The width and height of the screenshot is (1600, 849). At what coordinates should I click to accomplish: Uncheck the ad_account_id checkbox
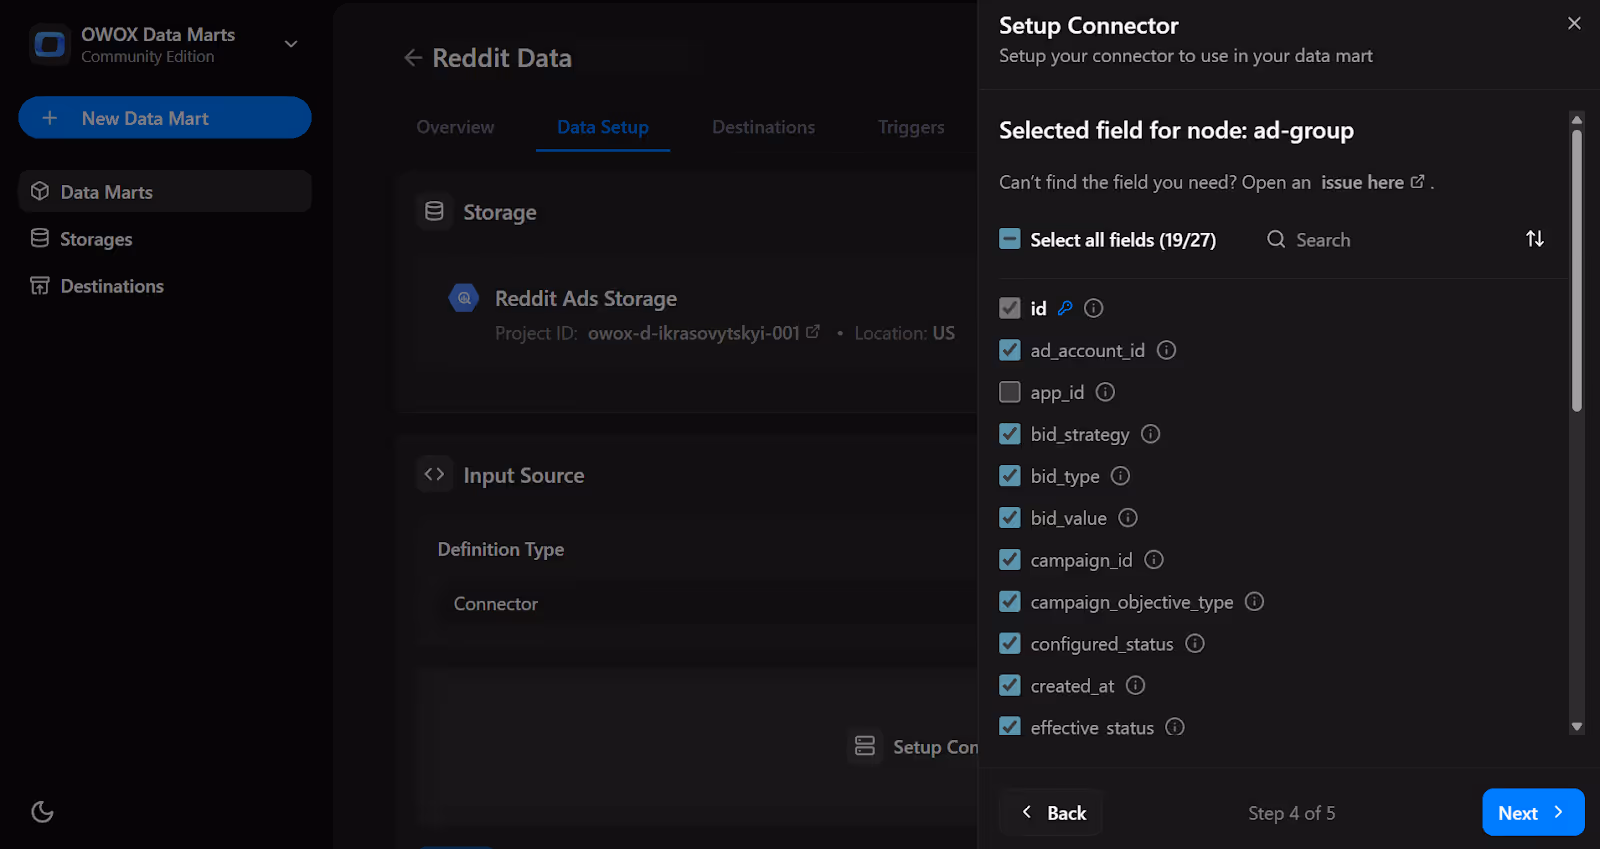[1010, 350]
